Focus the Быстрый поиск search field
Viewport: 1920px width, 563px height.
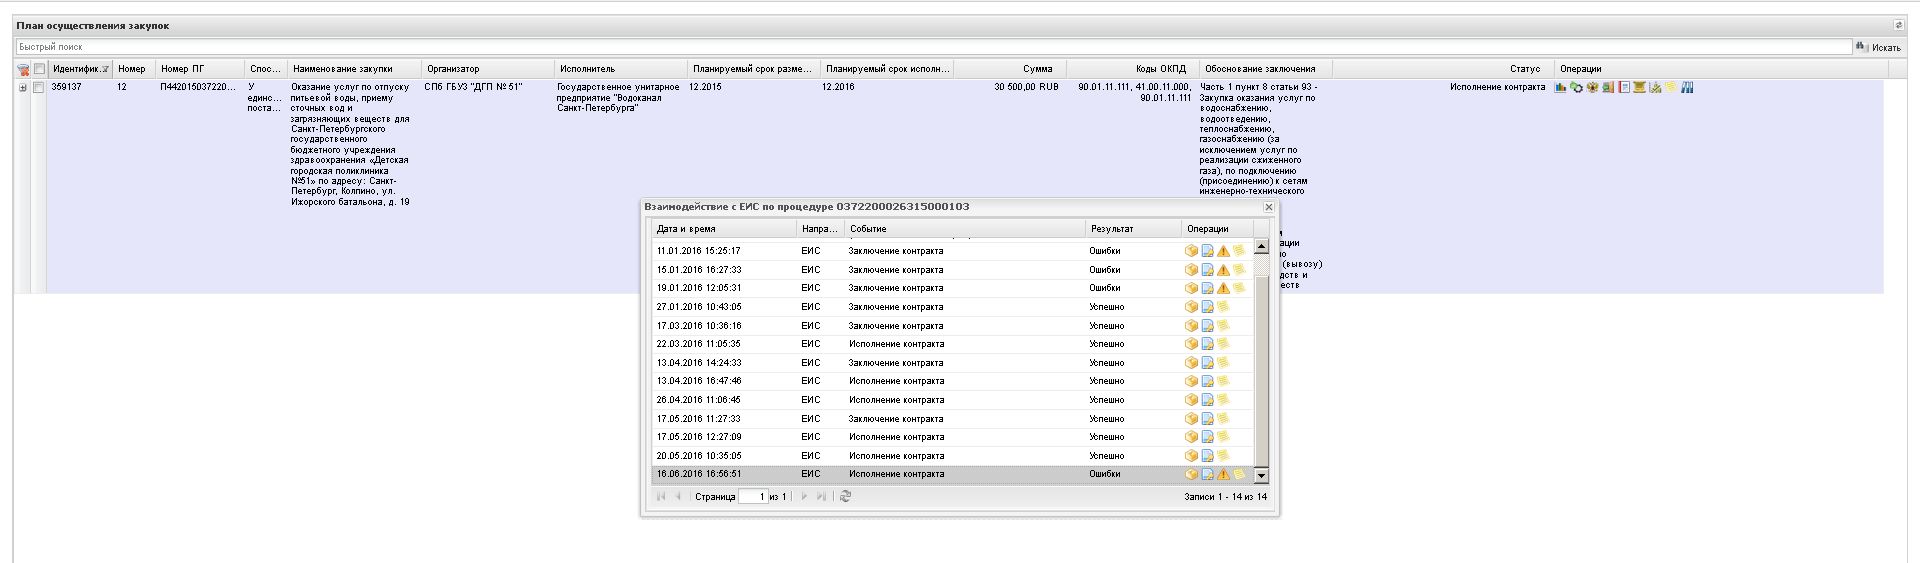point(934,47)
